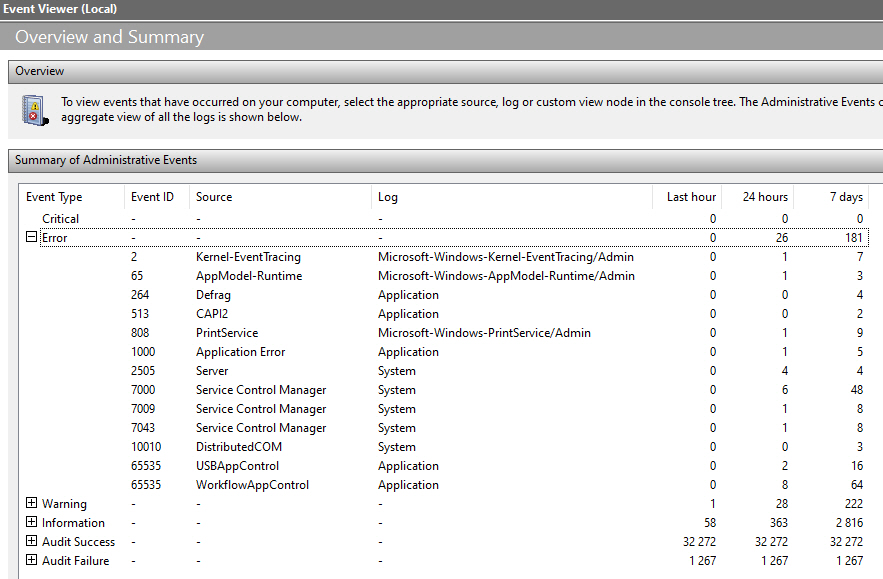Expand the Audit Success group
The height and width of the screenshot is (579, 883).
click(x=32, y=541)
